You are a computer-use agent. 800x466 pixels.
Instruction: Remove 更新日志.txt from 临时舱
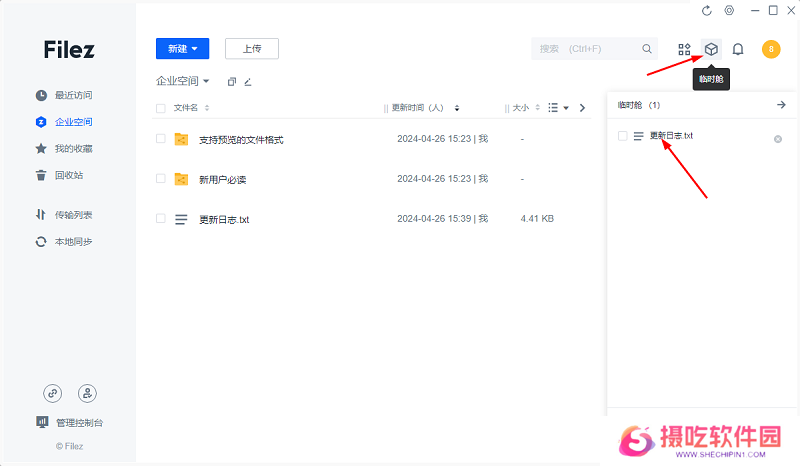[778, 139]
